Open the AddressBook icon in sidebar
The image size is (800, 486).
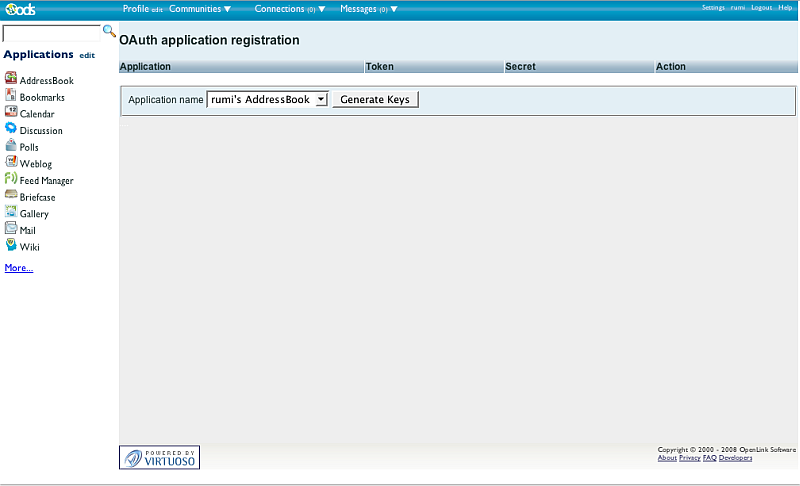coord(11,78)
